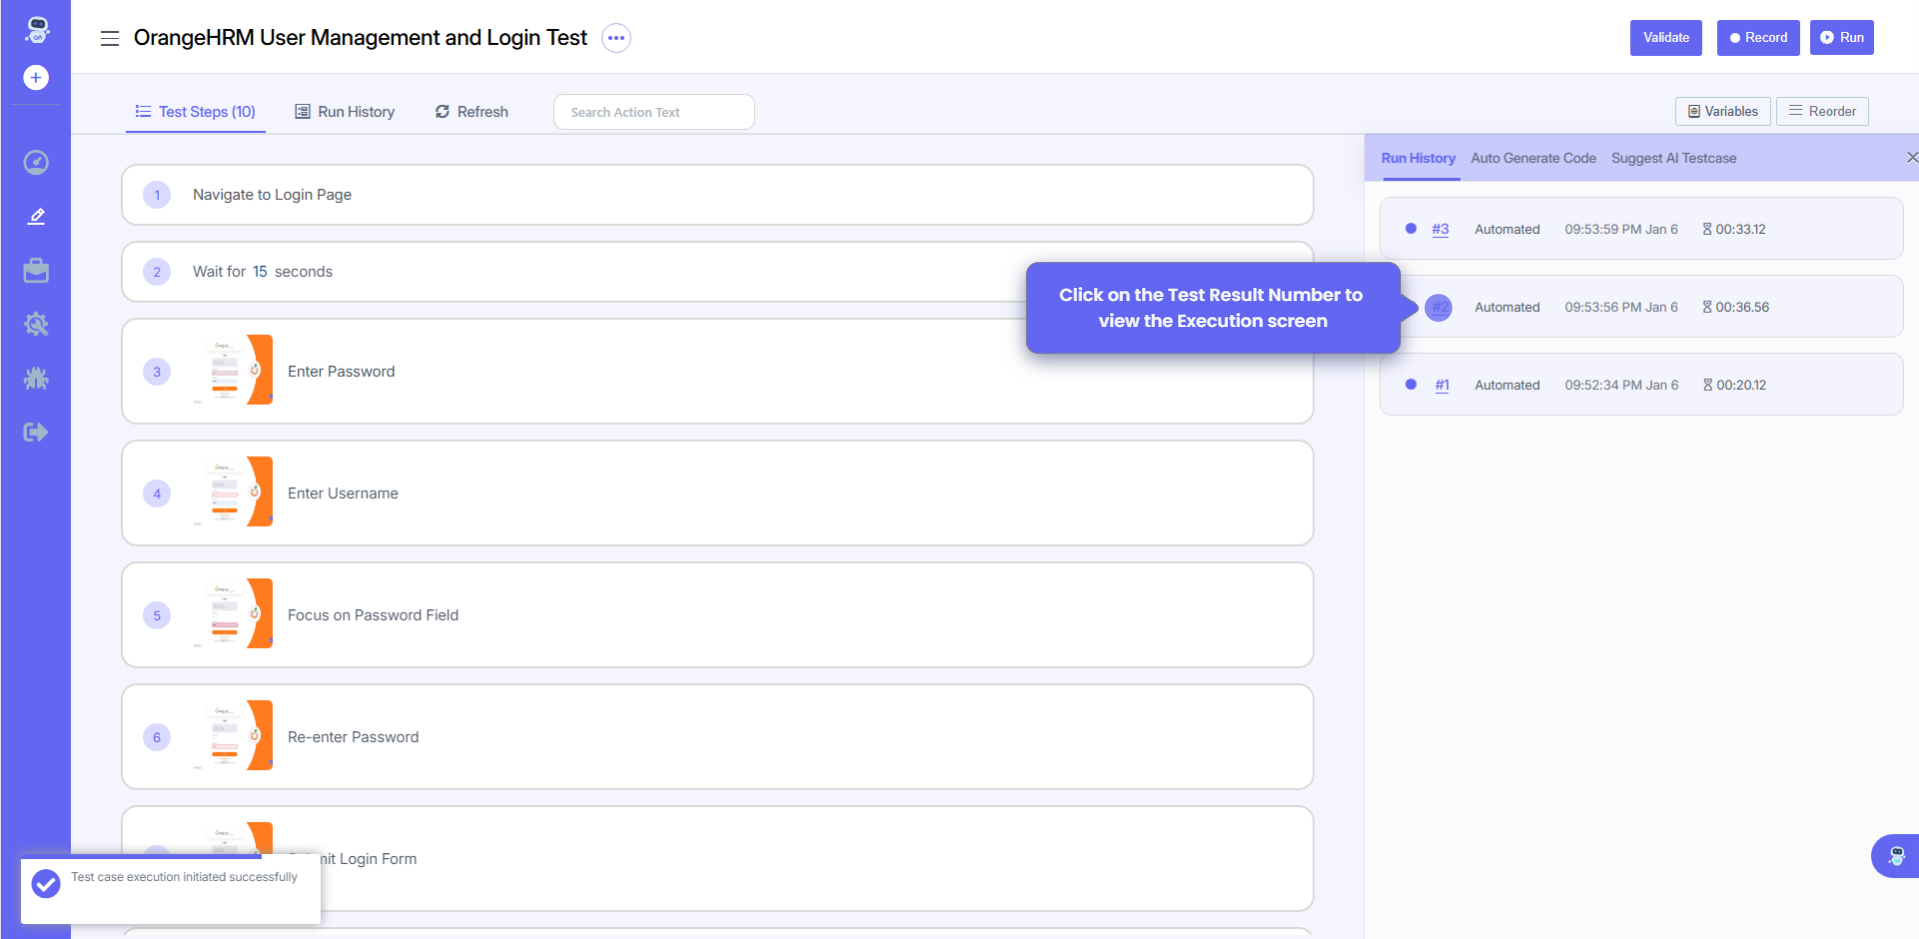Open the three-dots options next to test title
The width and height of the screenshot is (1919, 939).
[616, 38]
